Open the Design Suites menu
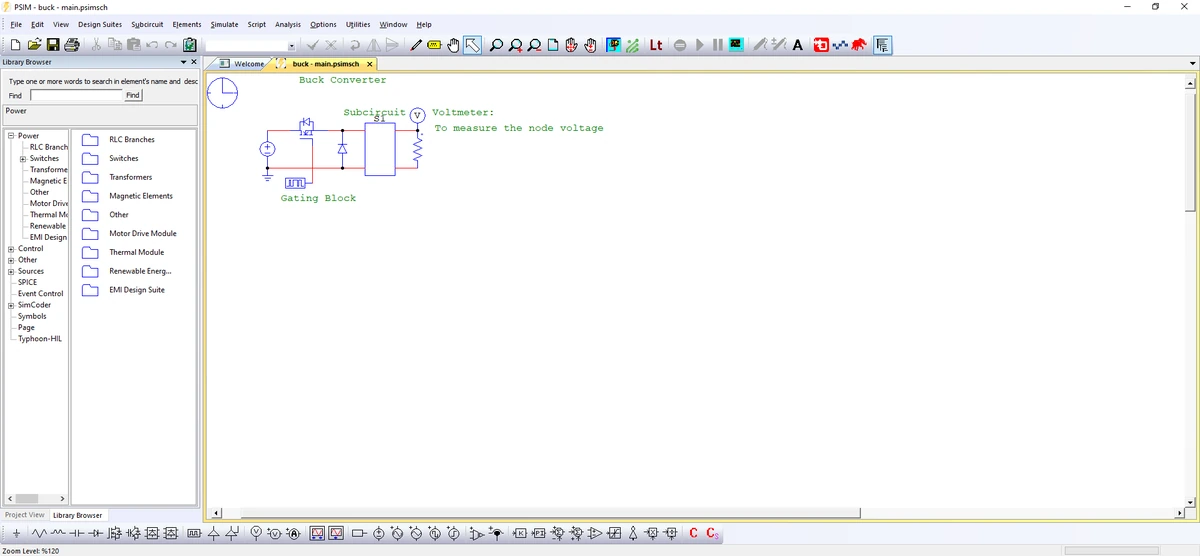The height and width of the screenshot is (556, 1200). click(100, 24)
